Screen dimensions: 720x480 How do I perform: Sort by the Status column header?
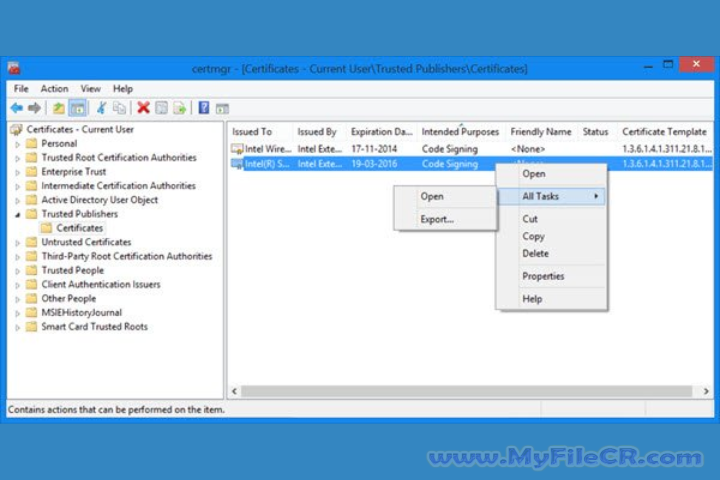(597, 132)
